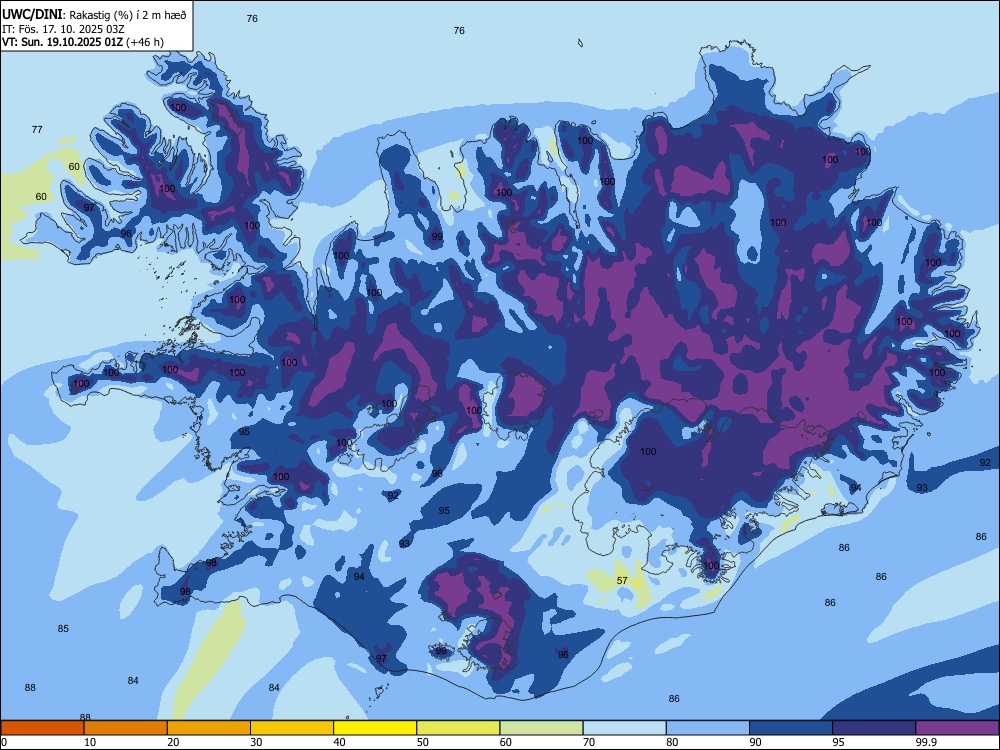Click the 20-30 amber legend swatch
The height and width of the screenshot is (750, 1000).
pyautogui.click(x=209, y=728)
